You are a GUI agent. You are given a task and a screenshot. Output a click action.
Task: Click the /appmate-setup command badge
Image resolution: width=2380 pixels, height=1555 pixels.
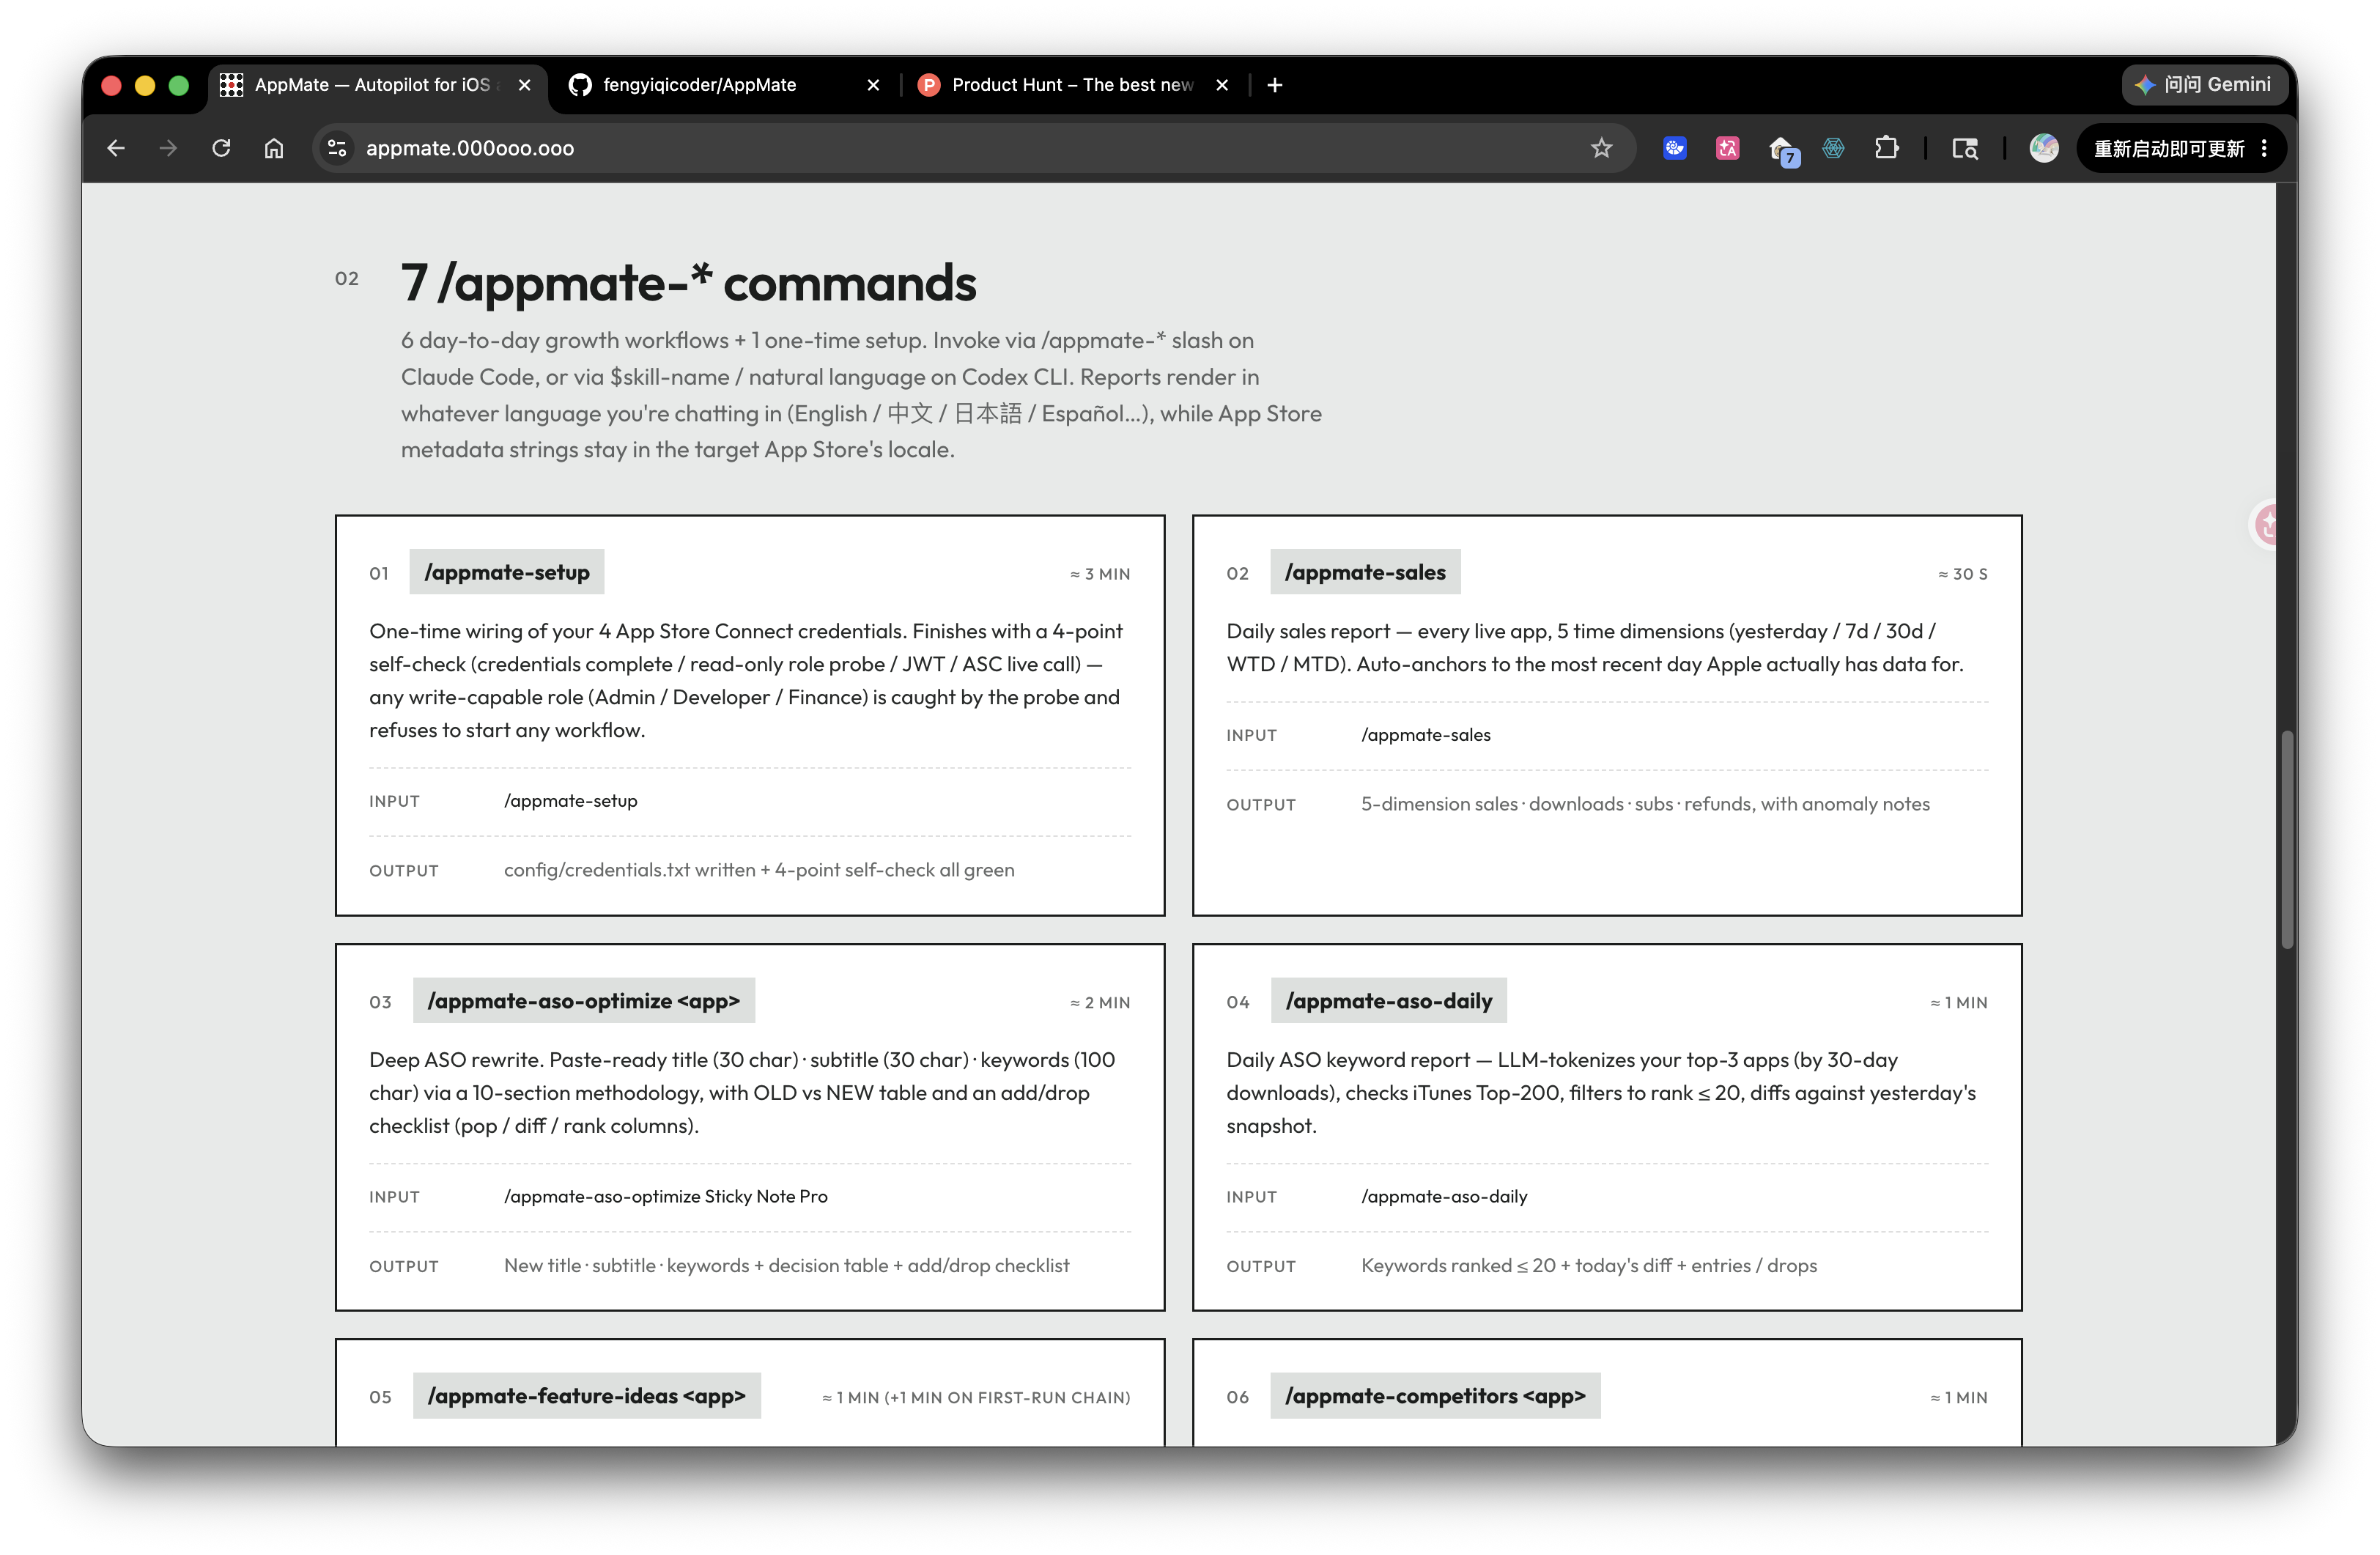click(x=507, y=572)
